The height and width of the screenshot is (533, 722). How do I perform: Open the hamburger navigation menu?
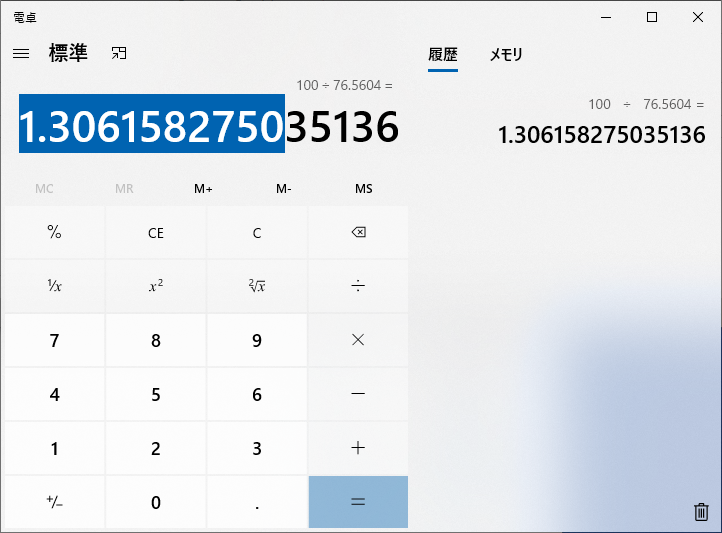(x=21, y=53)
